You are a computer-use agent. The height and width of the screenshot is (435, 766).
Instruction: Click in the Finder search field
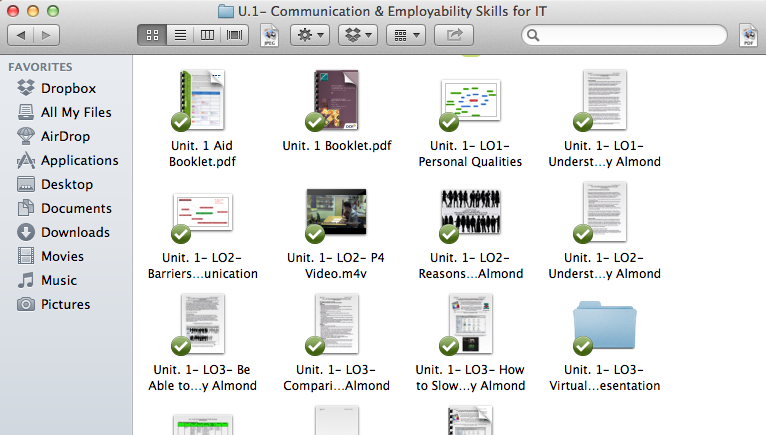tap(624, 35)
